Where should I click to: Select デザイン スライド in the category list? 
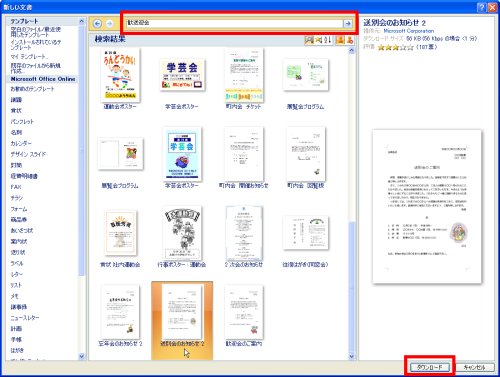click(x=28, y=154)
